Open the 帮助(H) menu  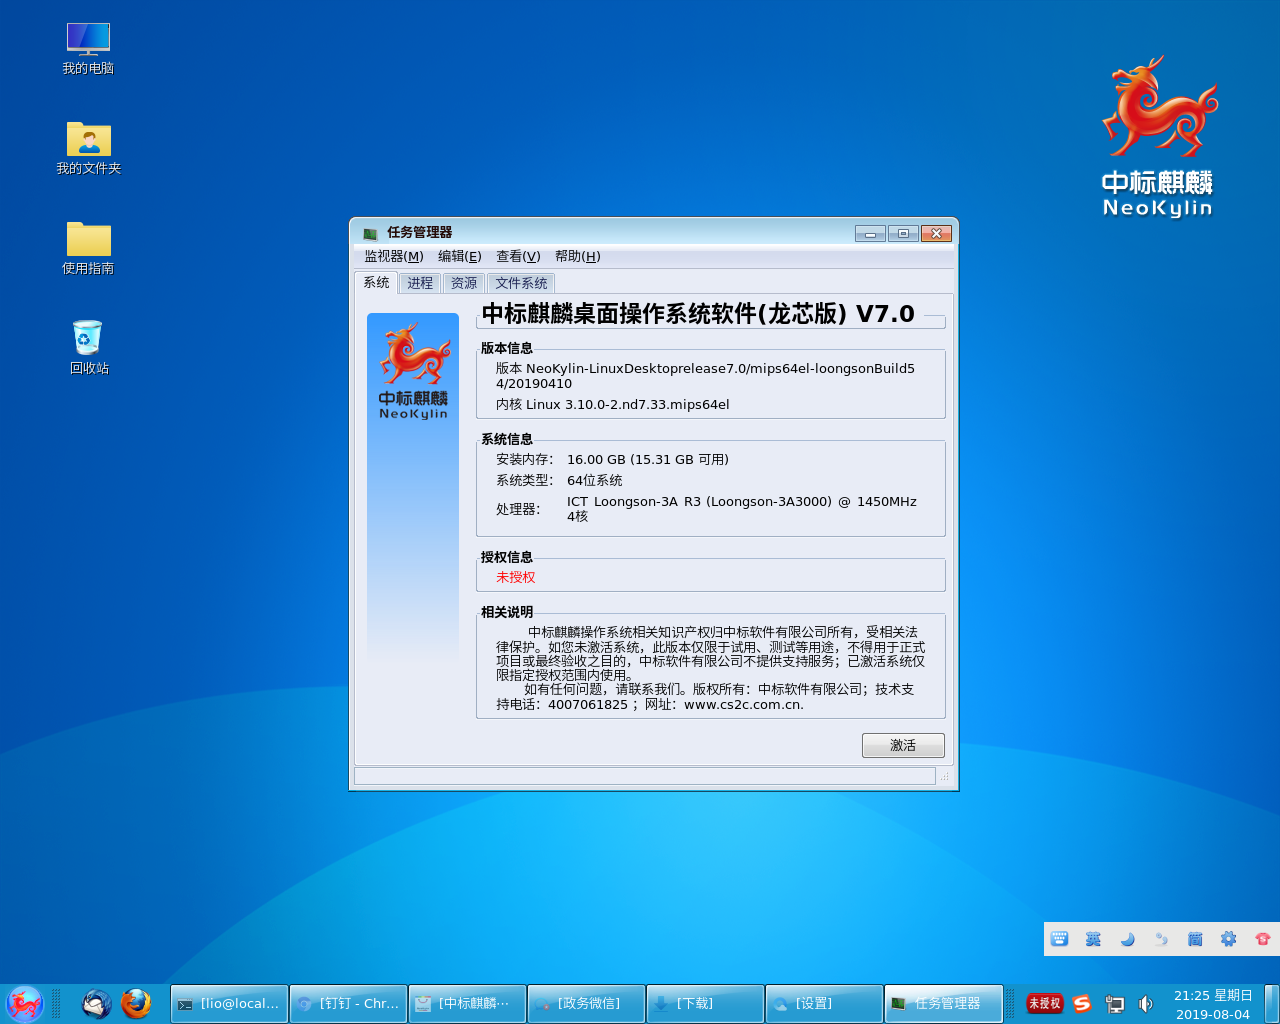click(578, 256)
